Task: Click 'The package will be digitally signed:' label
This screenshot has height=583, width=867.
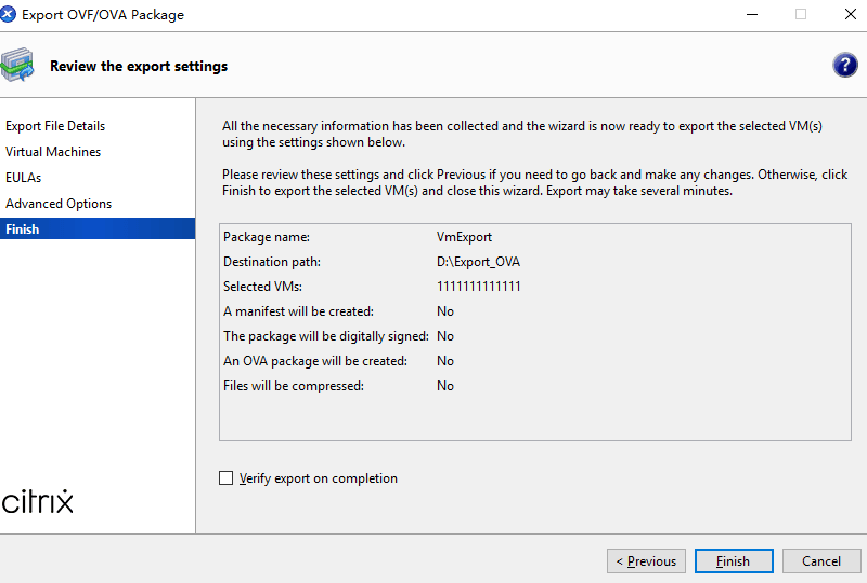Action: click(x=326, y=336)
